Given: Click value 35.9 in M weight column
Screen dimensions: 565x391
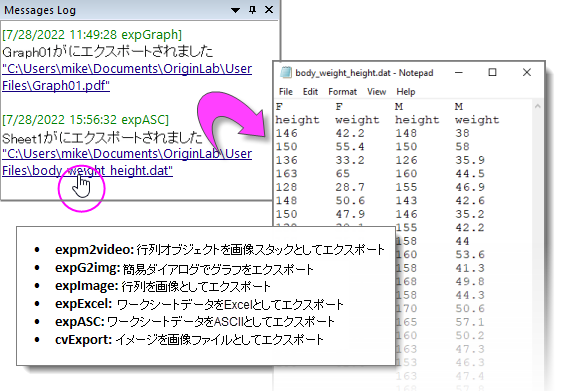Looking at the screenshot, I should 470,160.
